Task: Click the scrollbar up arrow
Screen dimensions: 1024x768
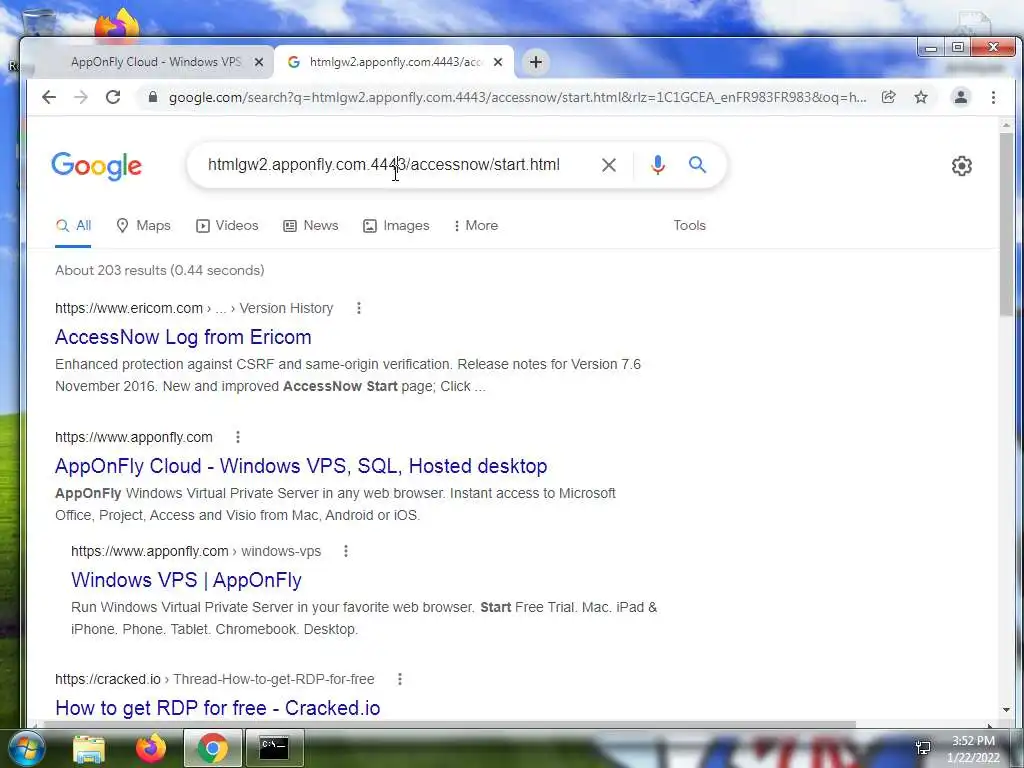Action: click(x=1006, y=125)
